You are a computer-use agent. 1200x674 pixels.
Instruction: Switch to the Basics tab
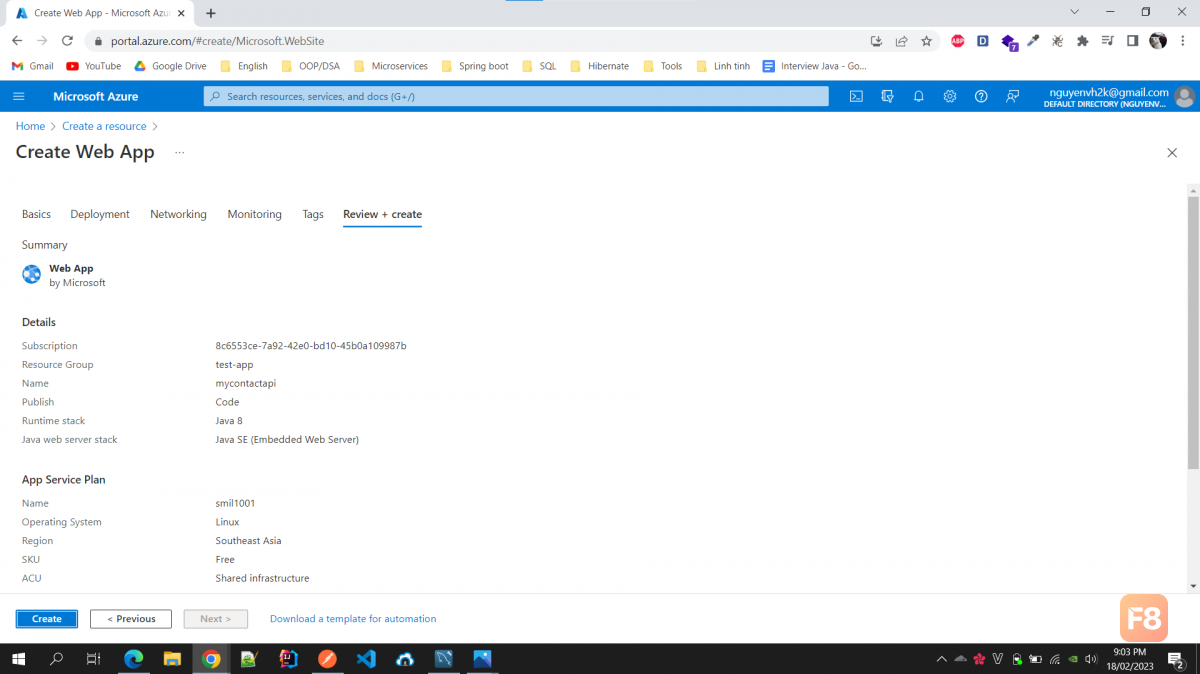click(36, 214)
